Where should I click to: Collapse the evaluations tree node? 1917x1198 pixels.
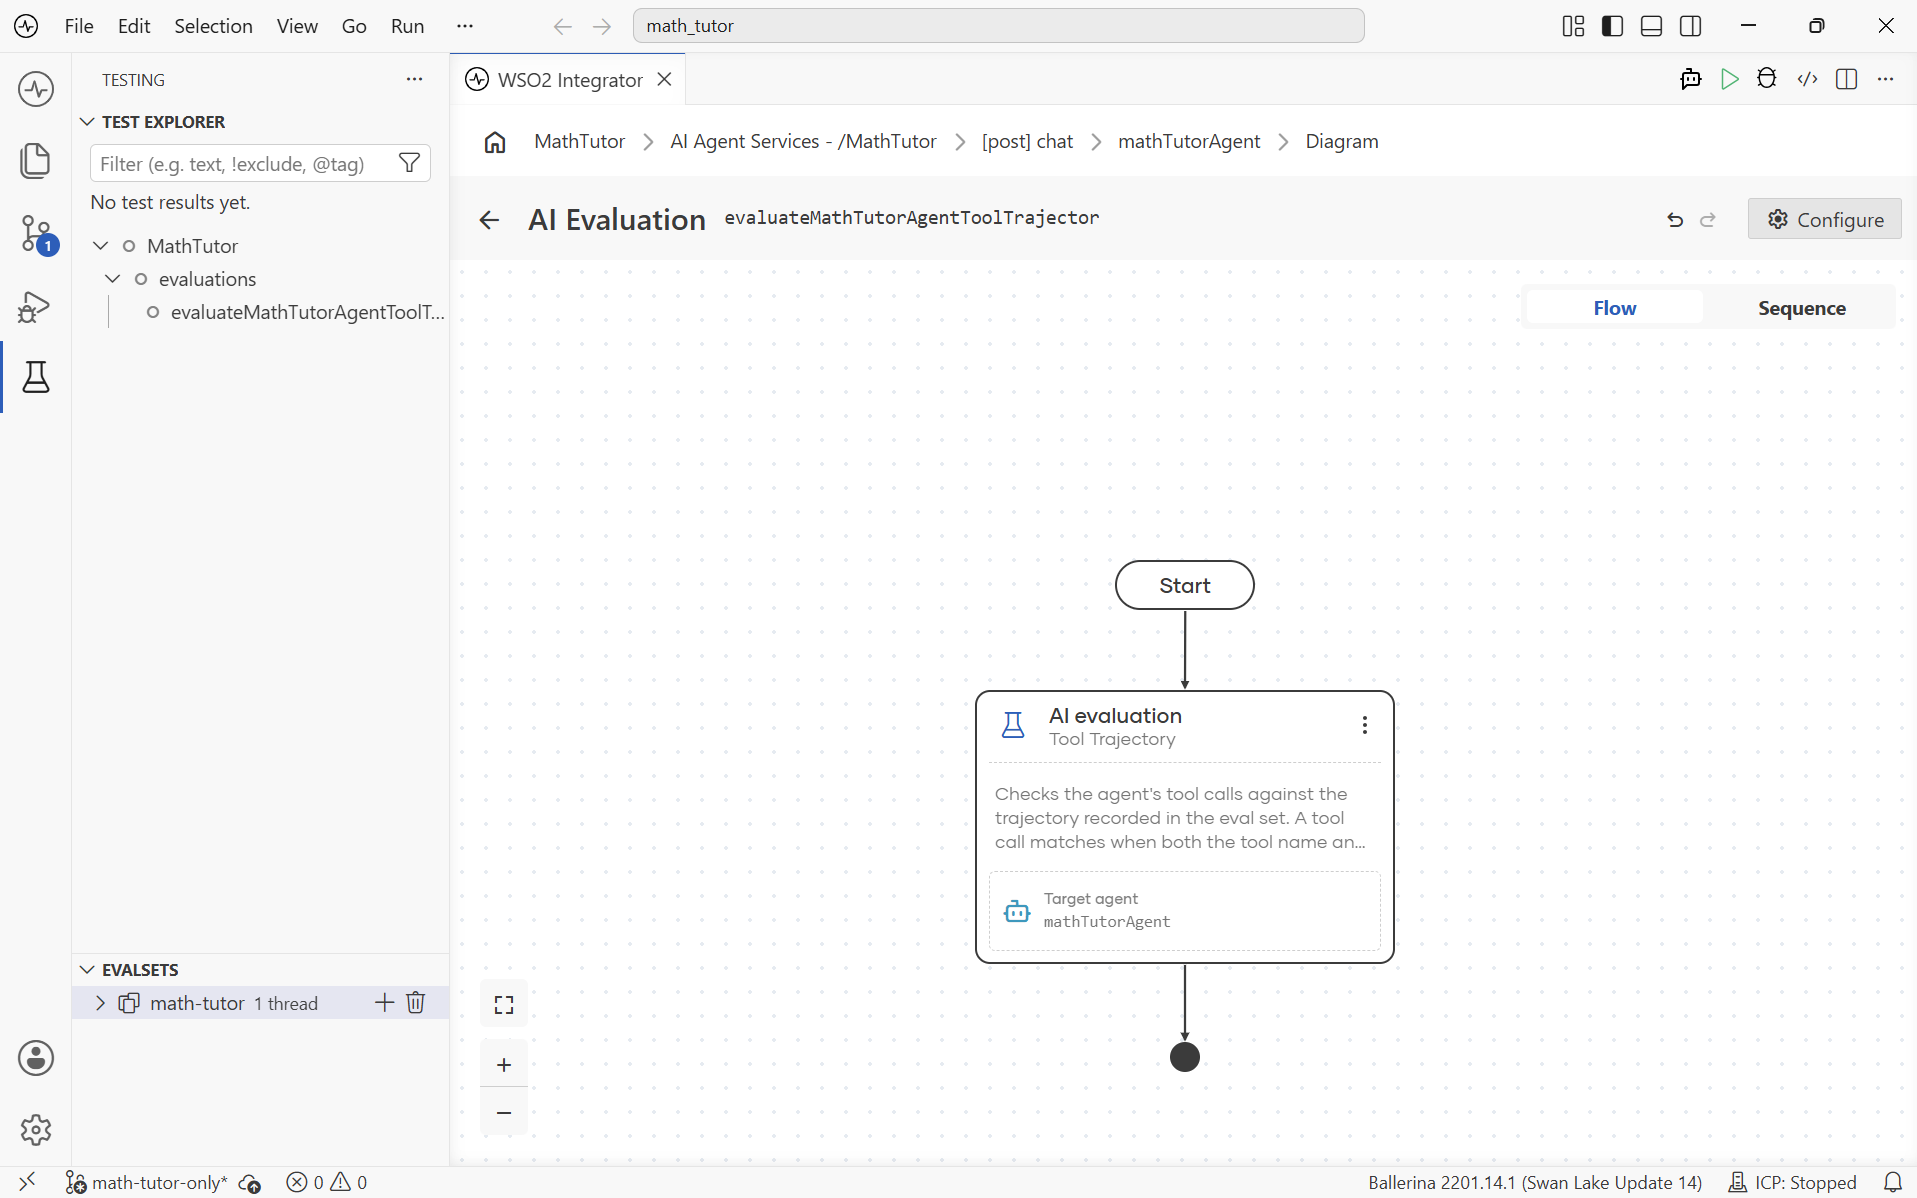(x=113, y=279)
